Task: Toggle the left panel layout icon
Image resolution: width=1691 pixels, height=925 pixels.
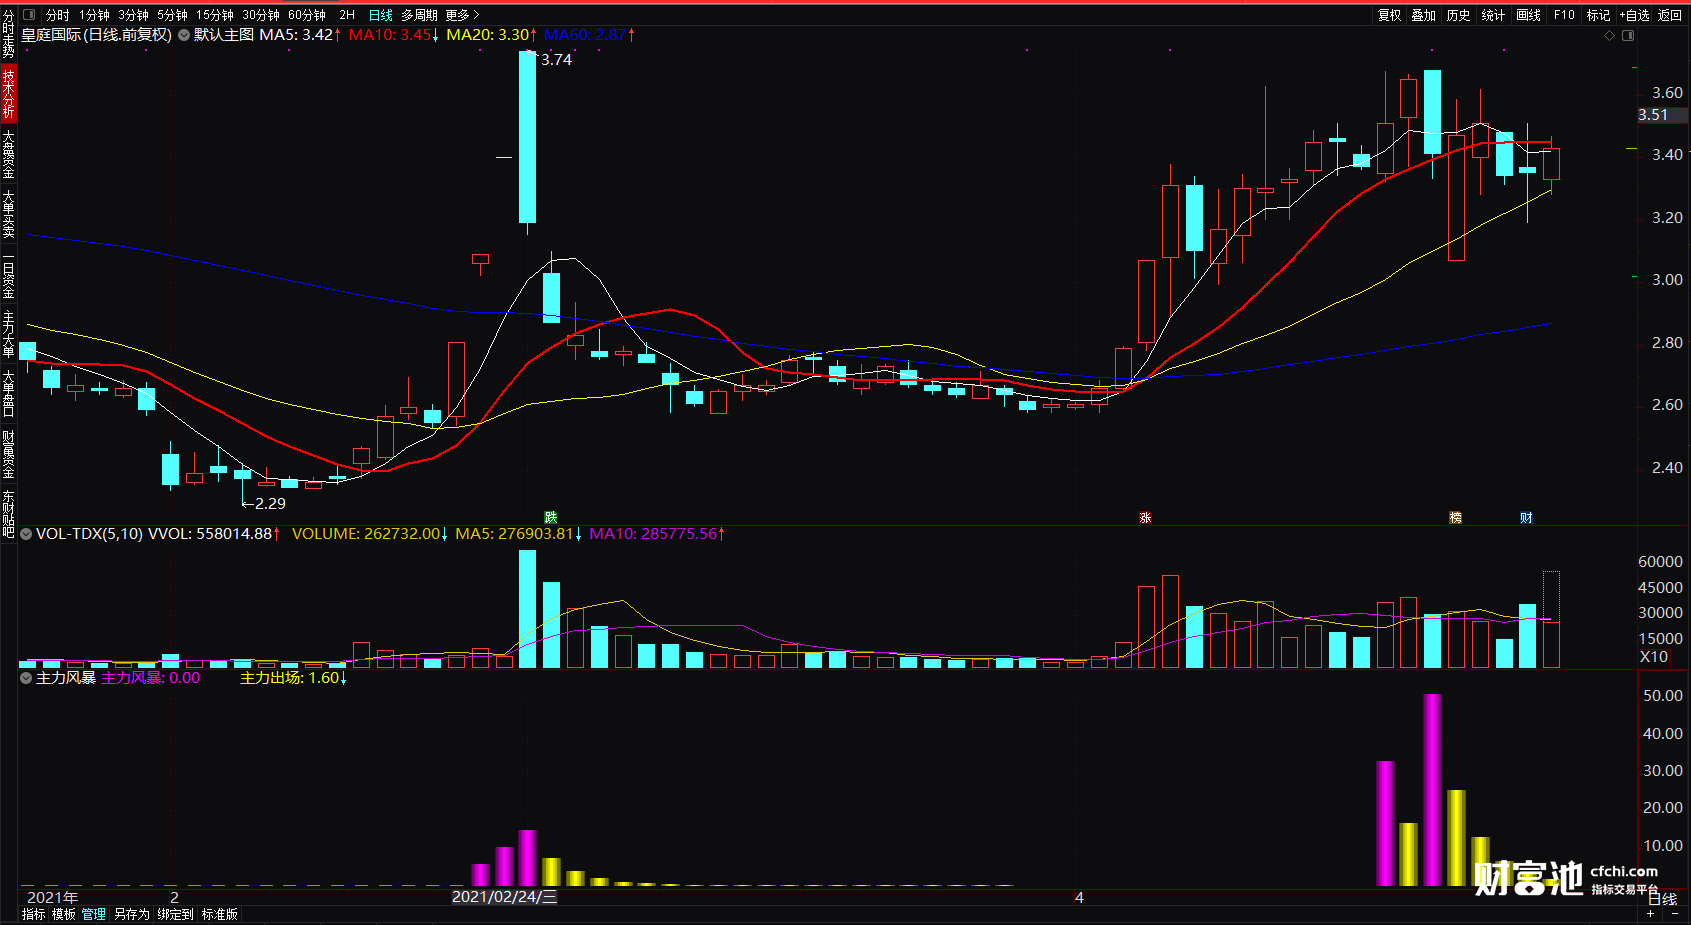Action: coord(29,15)
